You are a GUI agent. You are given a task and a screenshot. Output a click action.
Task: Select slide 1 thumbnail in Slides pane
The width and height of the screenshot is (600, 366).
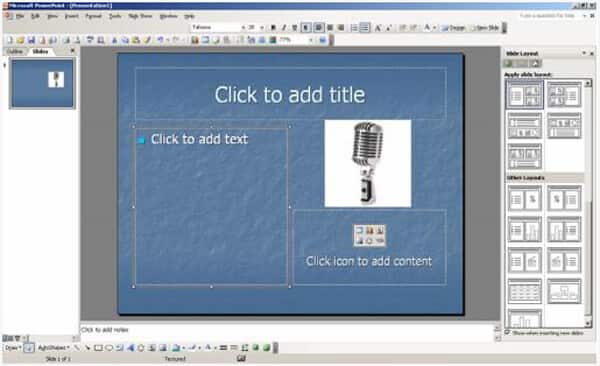(x=42, y=83)
